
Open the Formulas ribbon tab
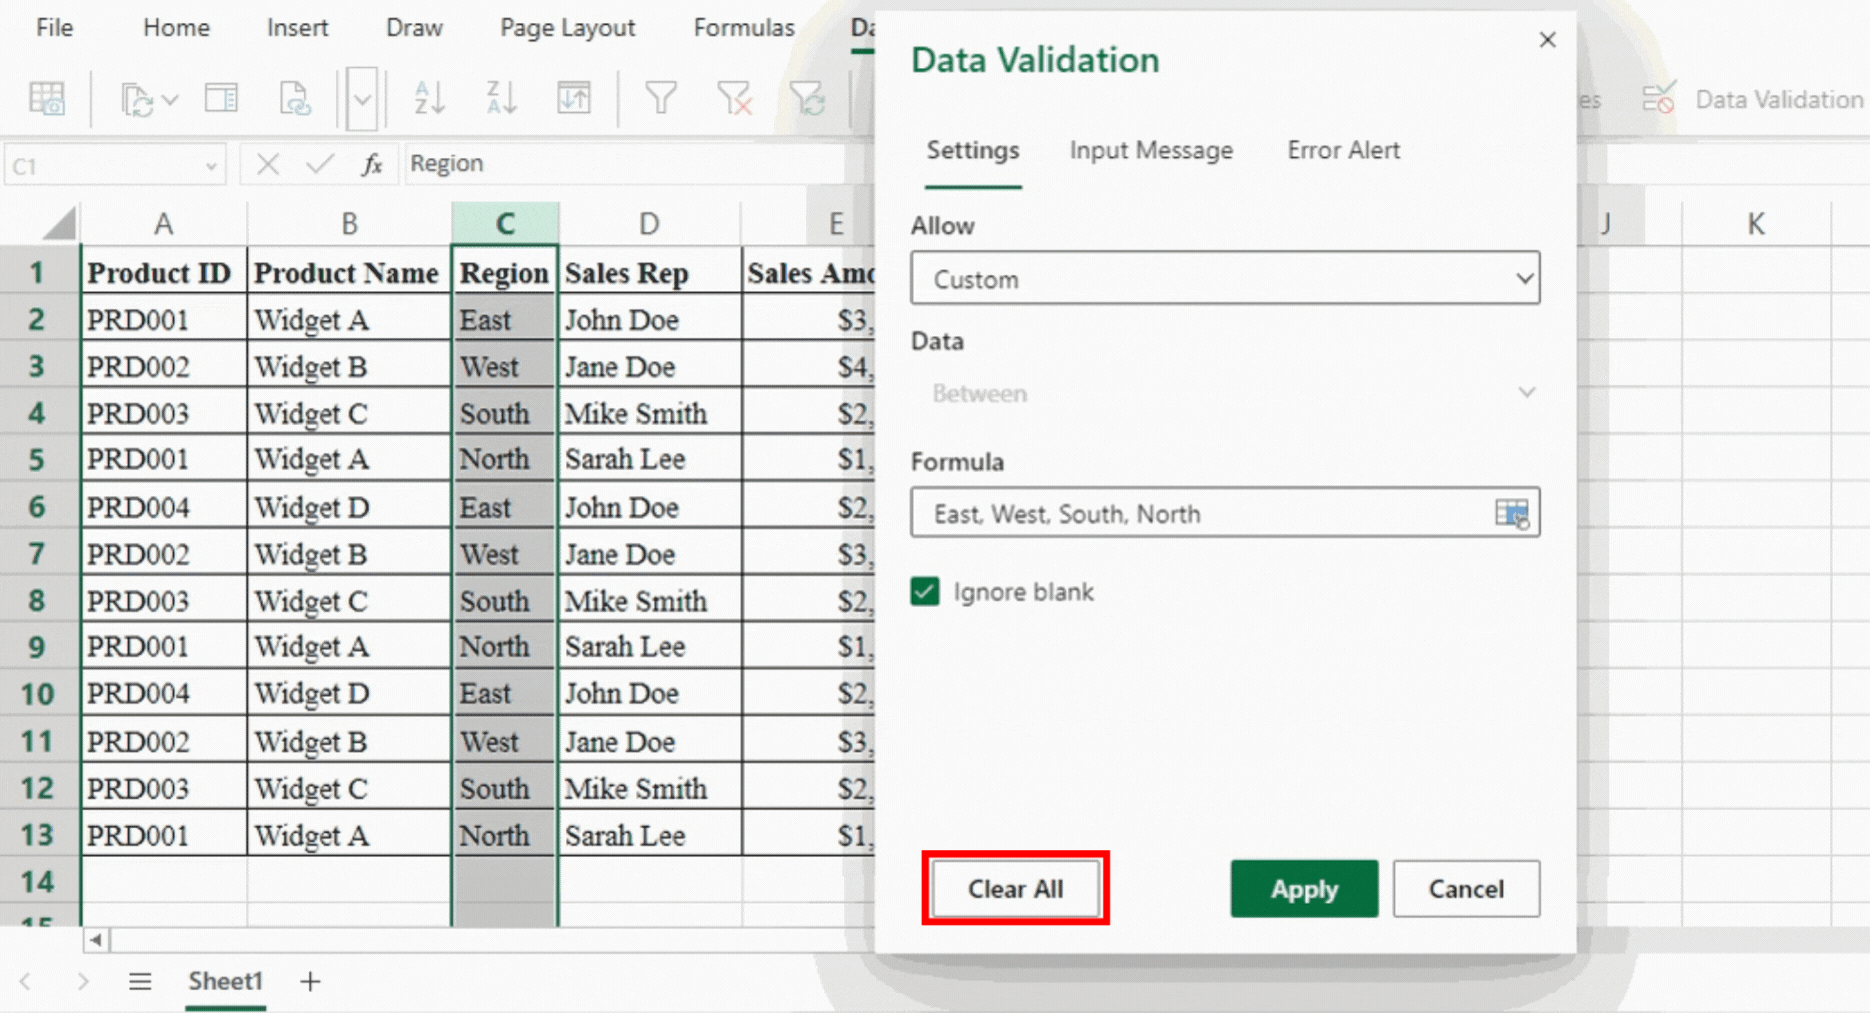[743, 28]
